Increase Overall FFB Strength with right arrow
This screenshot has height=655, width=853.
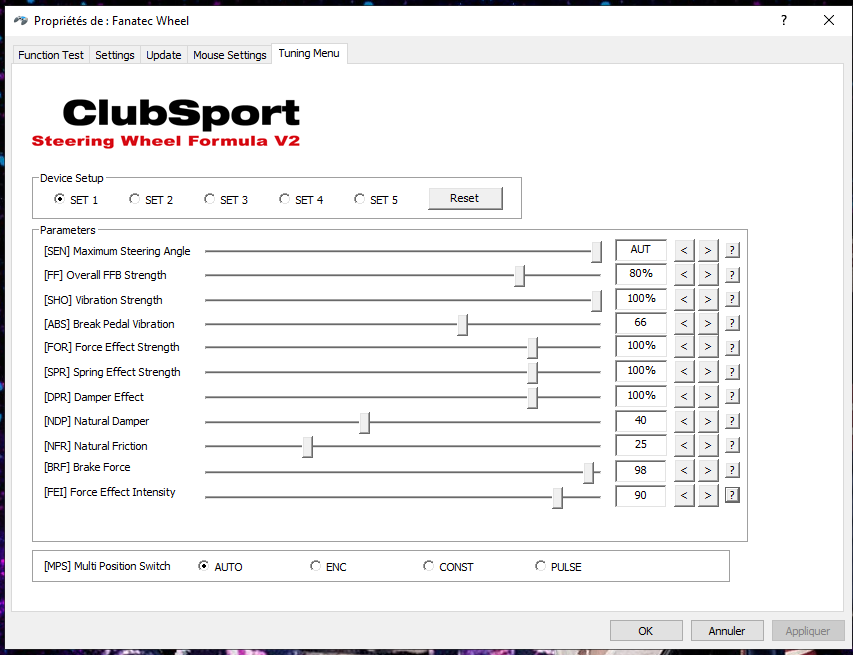(708, 275)
